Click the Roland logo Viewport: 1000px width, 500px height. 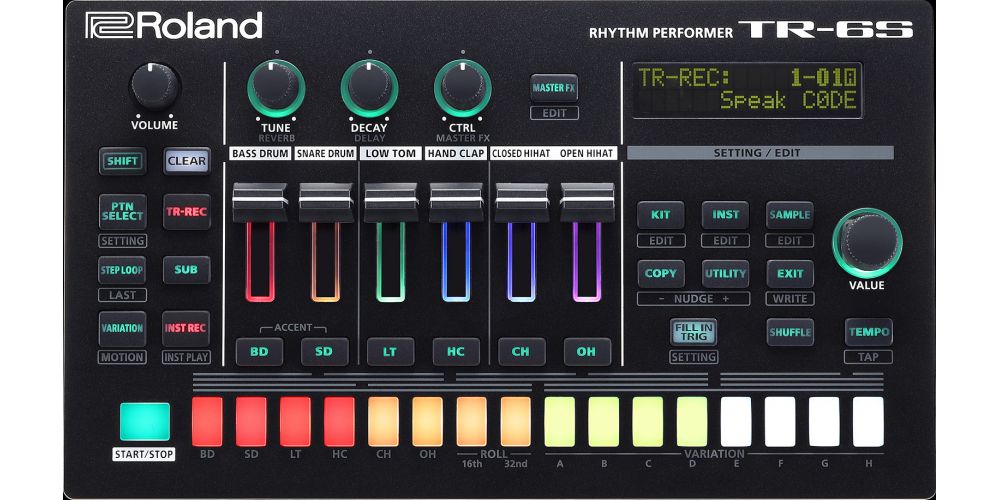pos(173,26)
